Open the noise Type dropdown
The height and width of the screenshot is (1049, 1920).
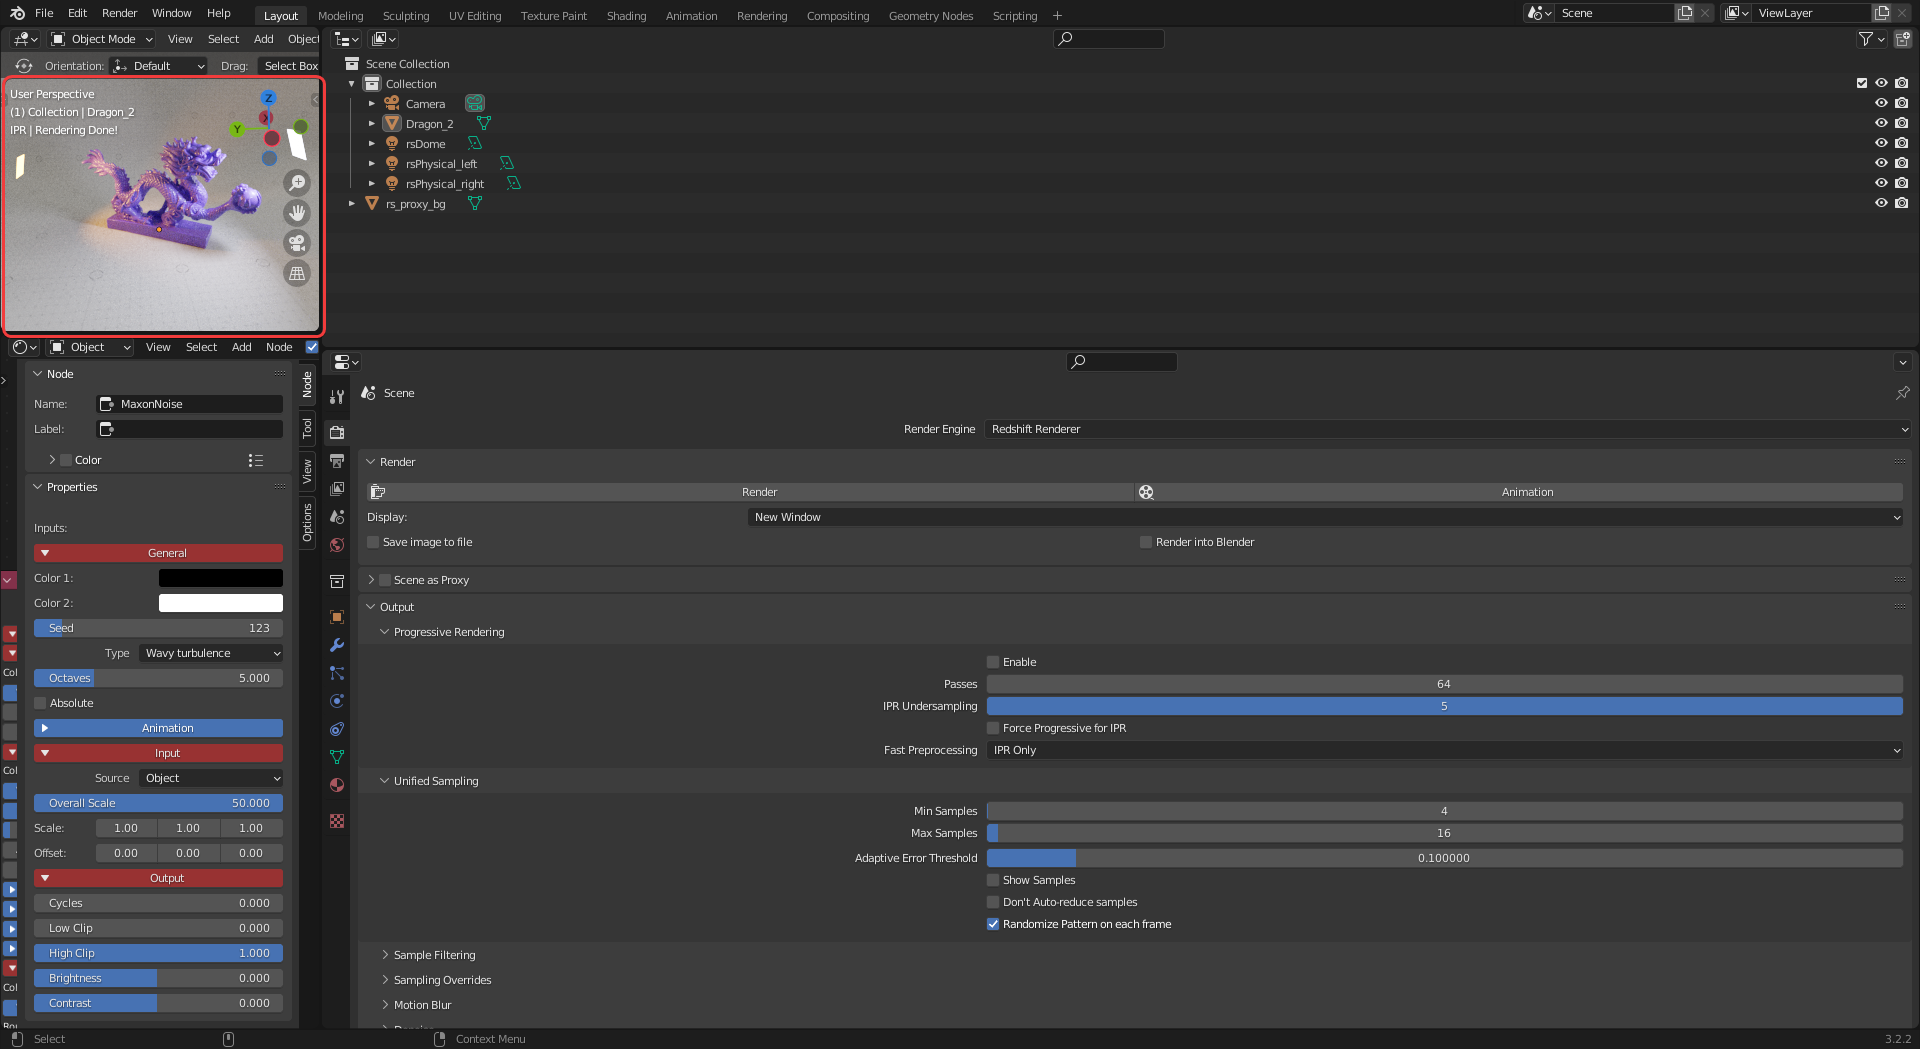pyautogui.click(x=212, y=653)
